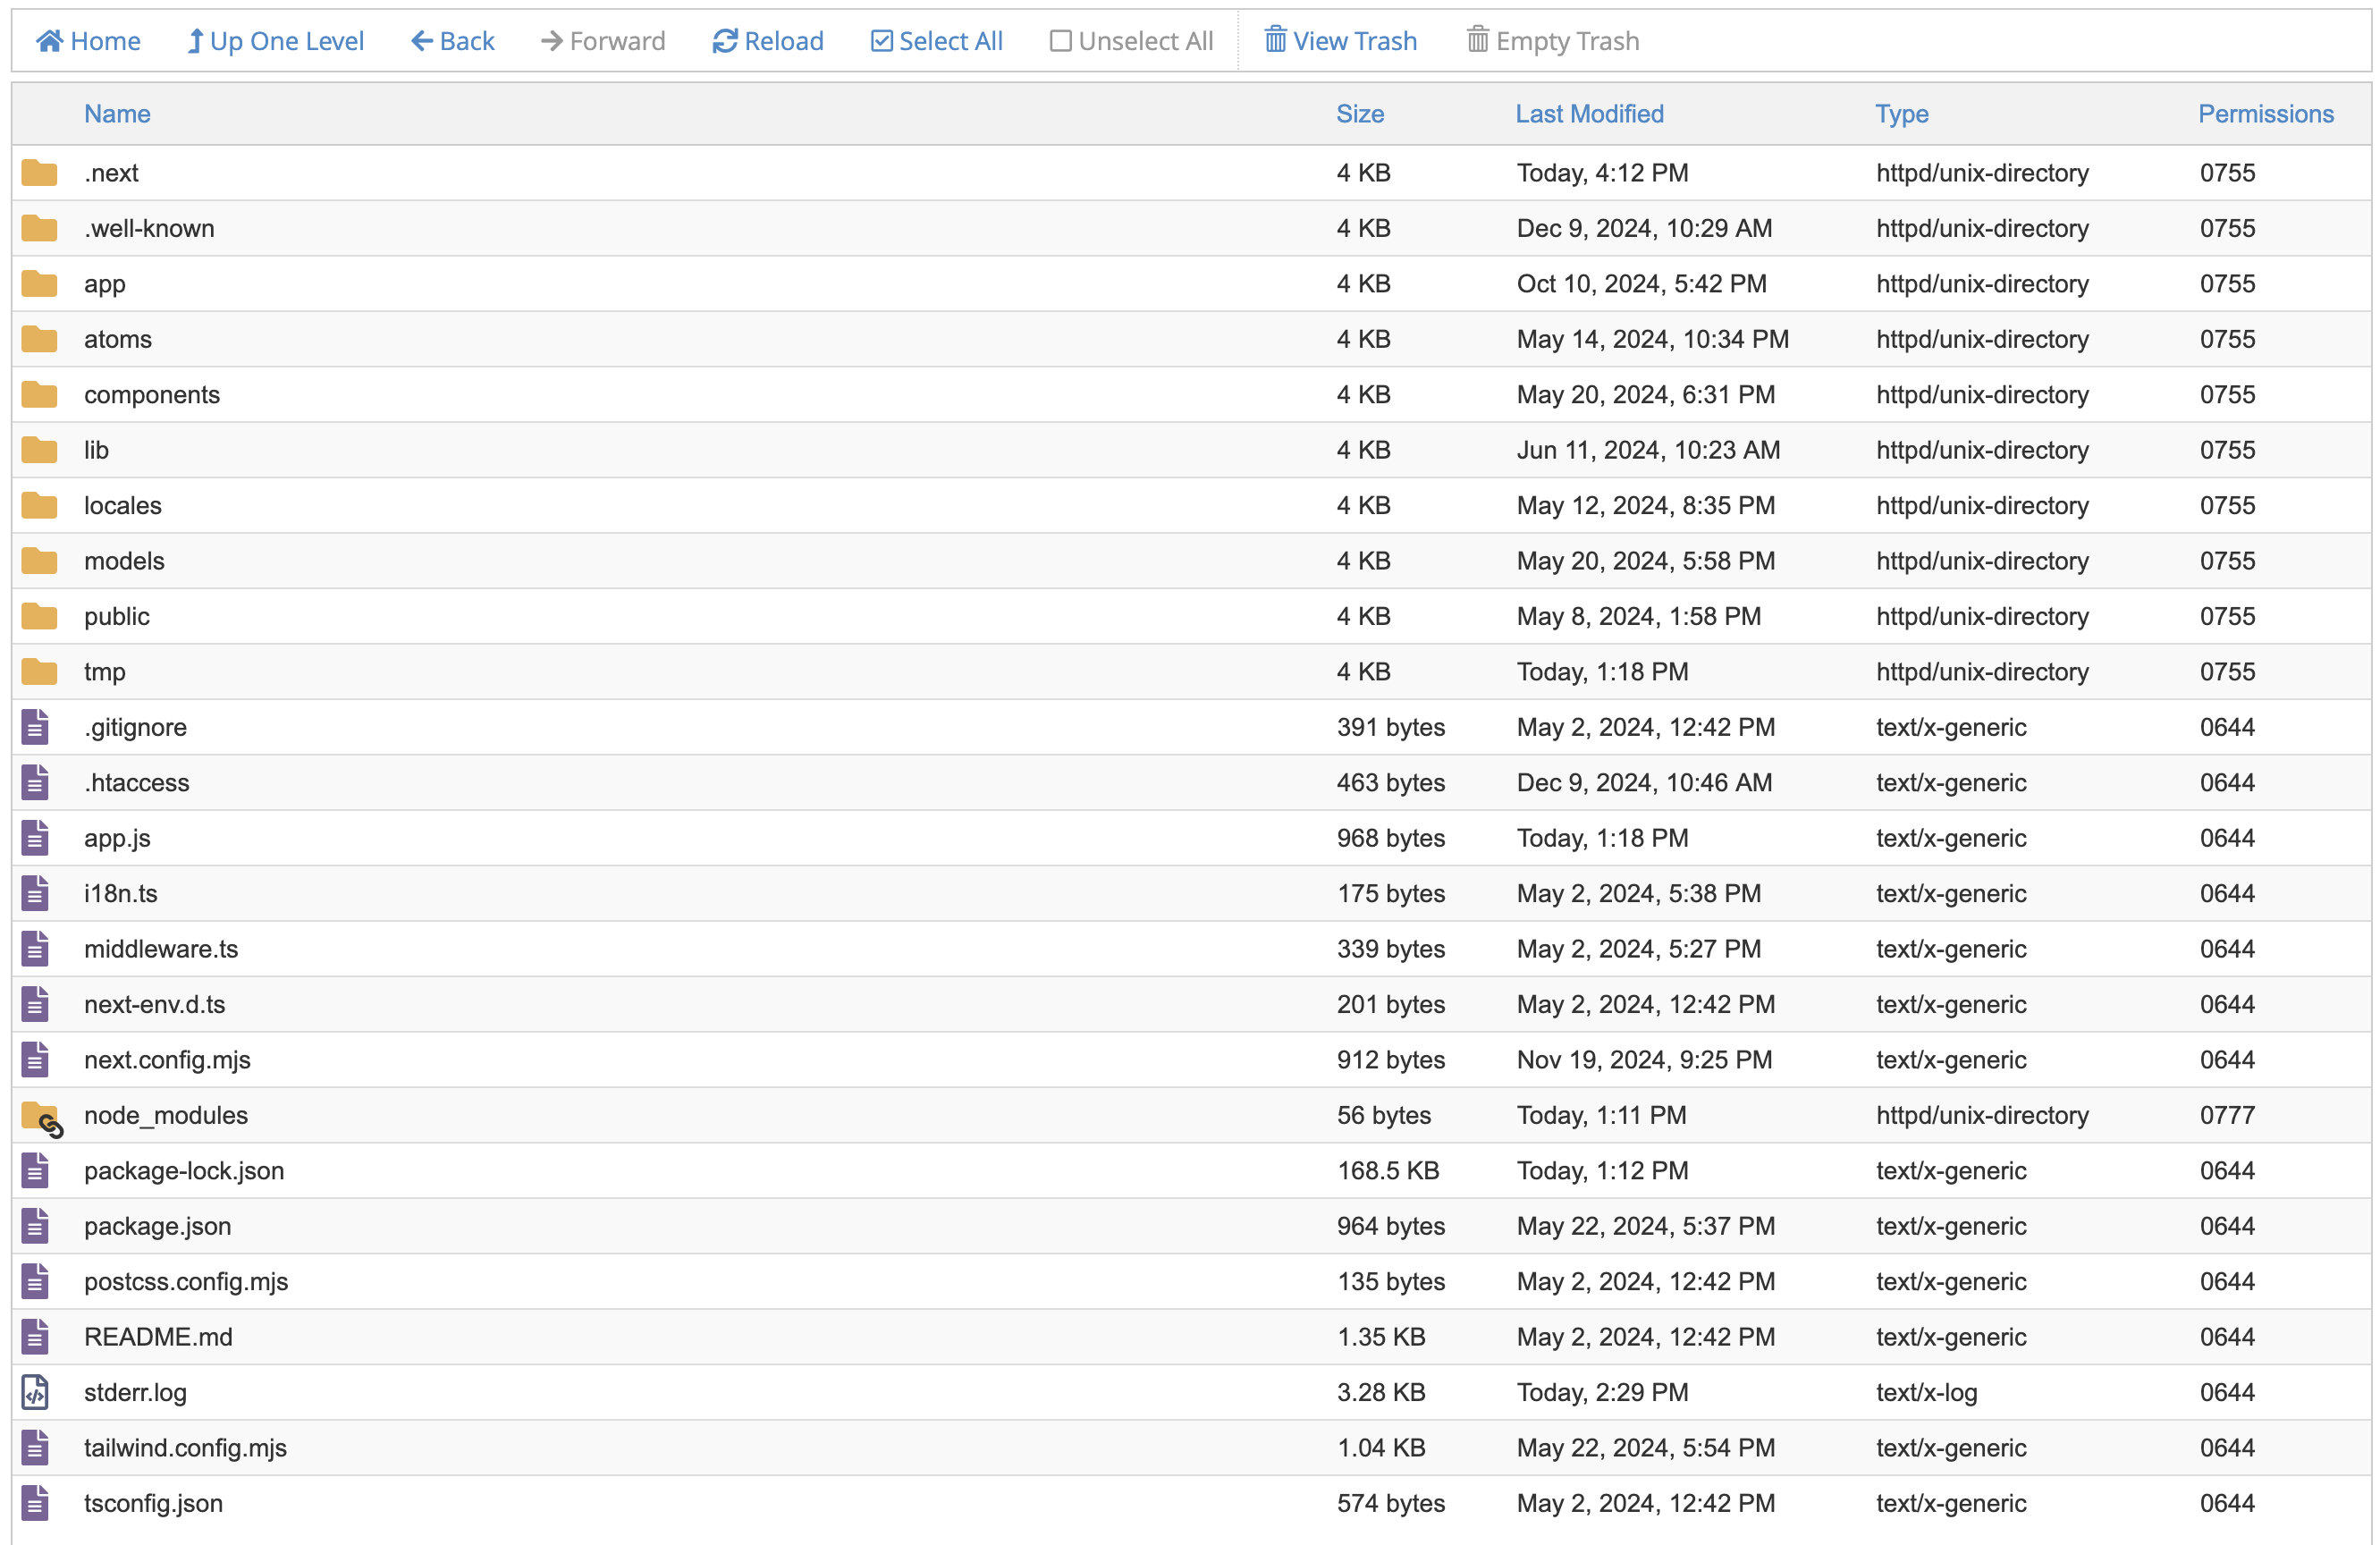The height and width of the screenshot is (1545, 2380).
Task: Sort by the Type column header
Action: pos(1901,114)
